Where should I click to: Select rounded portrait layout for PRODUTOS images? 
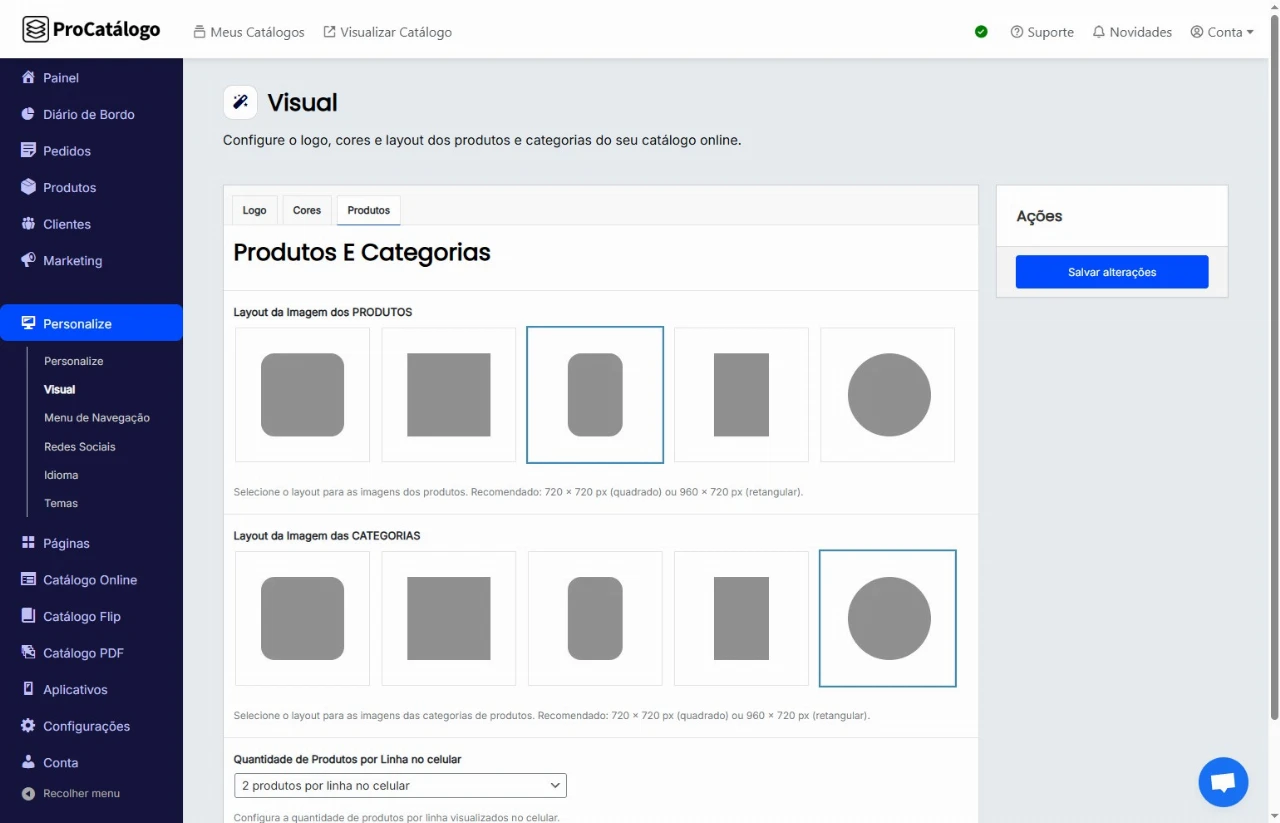click(x=595, y=395)
